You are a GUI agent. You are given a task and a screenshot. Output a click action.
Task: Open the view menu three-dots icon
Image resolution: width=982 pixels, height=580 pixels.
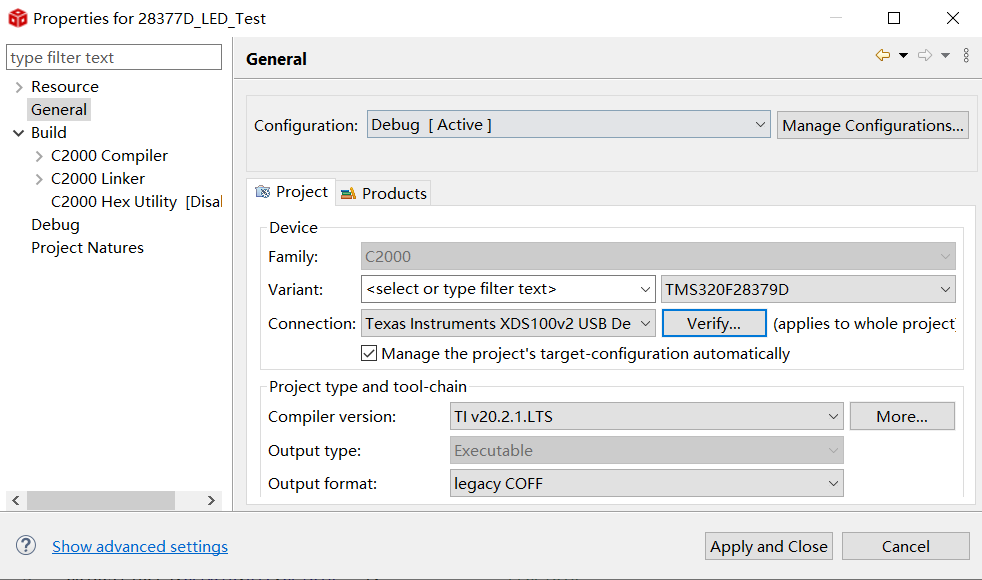966,56
